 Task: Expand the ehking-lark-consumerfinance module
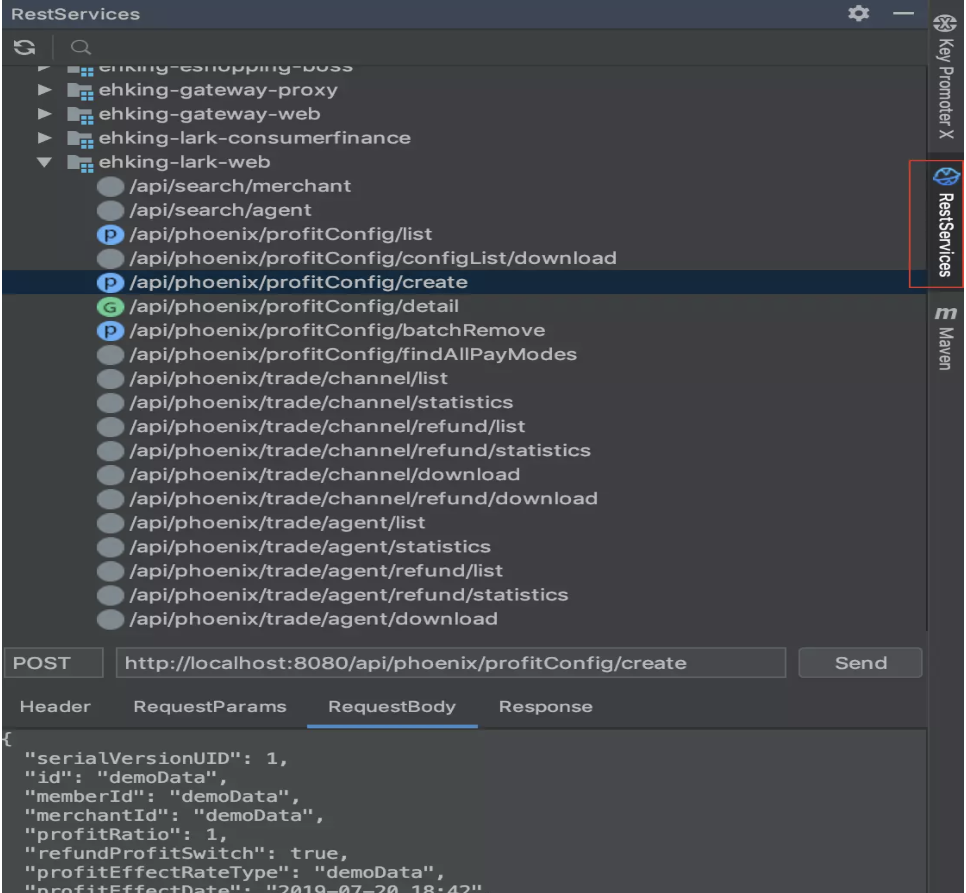coord(44,138)
